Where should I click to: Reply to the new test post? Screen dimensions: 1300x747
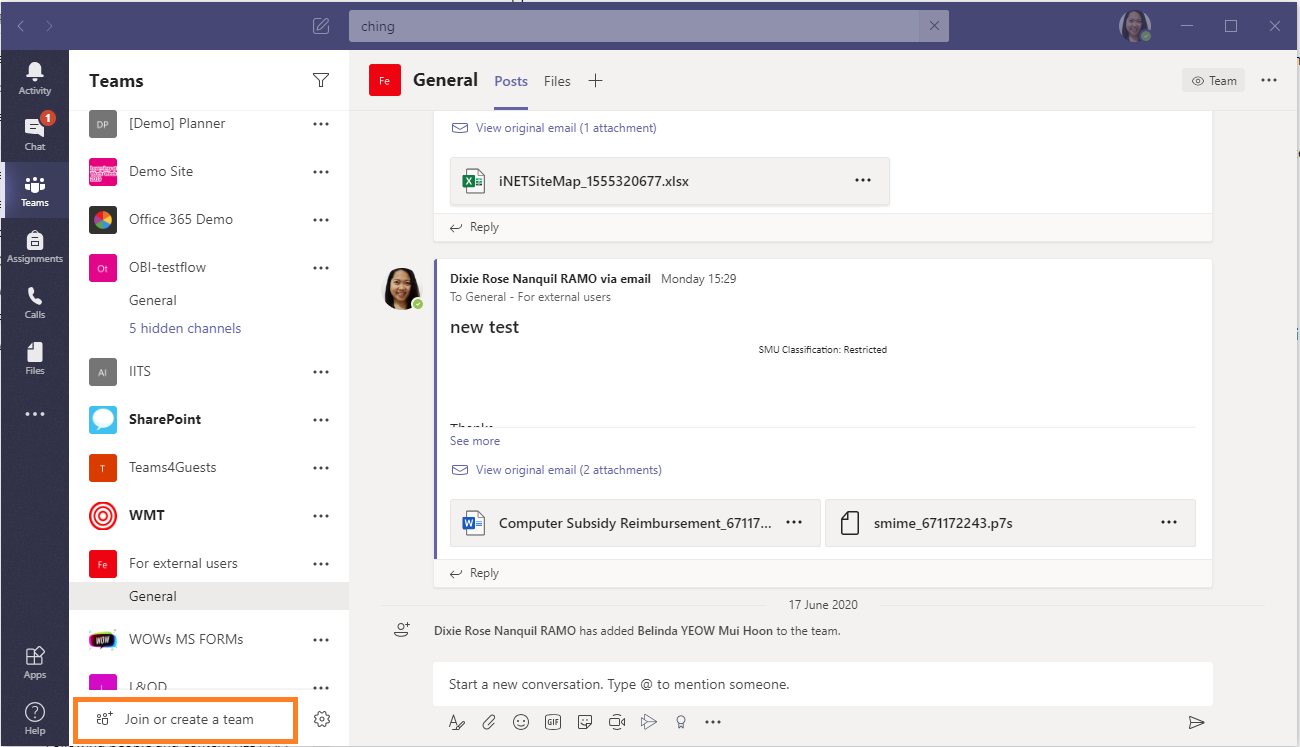tap(474, 573)
